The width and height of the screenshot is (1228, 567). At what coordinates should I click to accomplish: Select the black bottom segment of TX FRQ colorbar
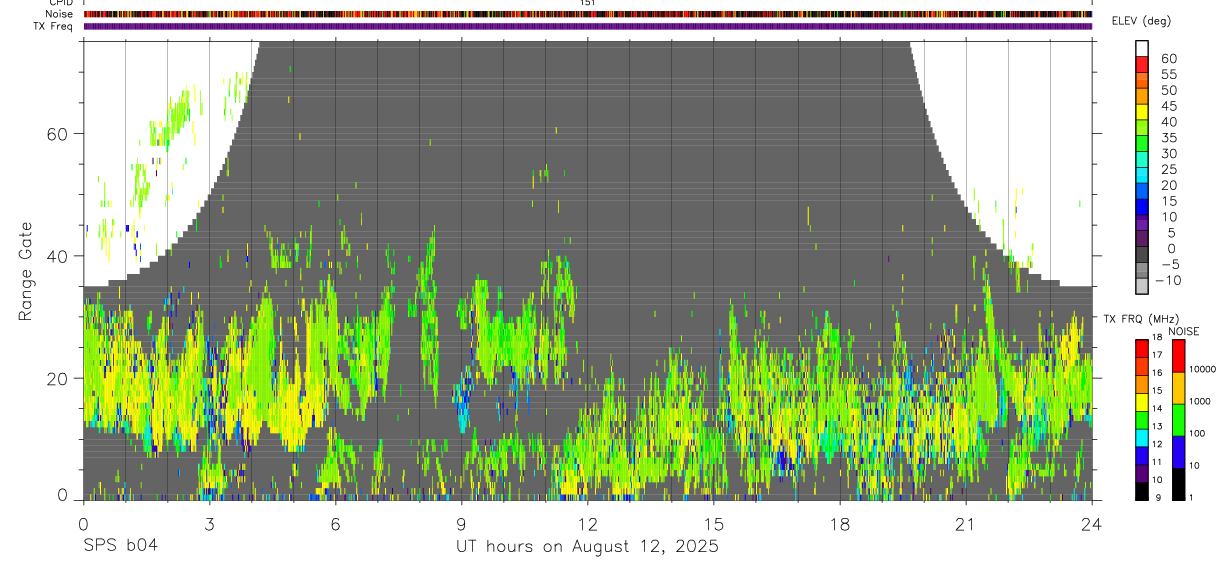click(x=1141, y=490)
